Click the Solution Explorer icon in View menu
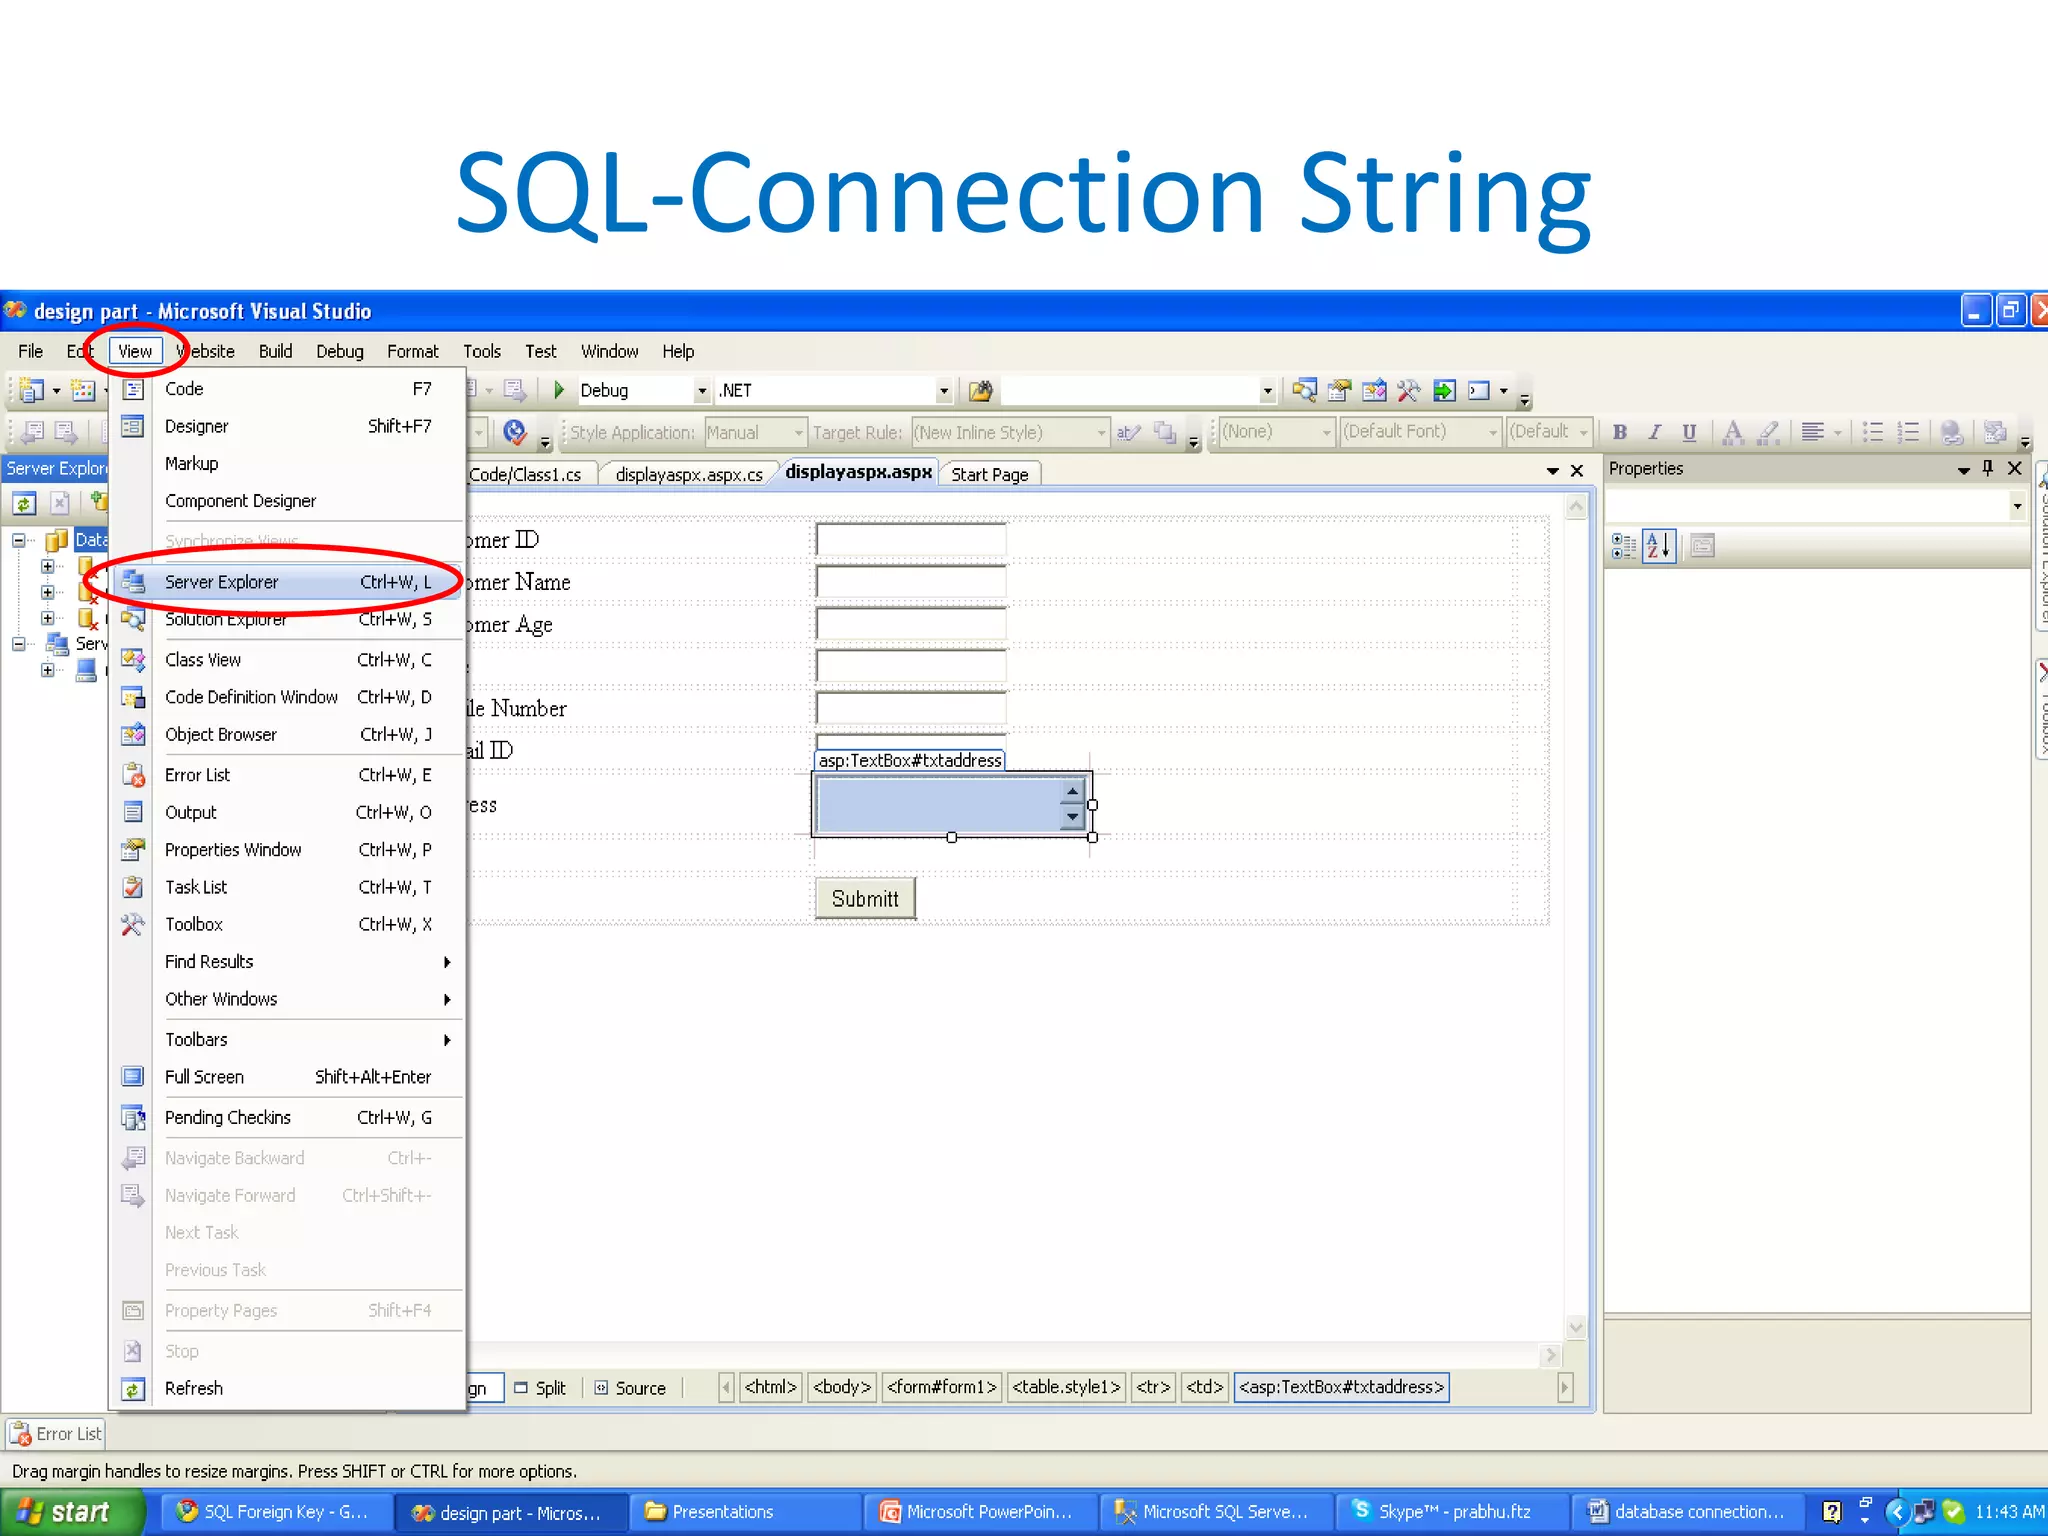 (x=133, y=620)
